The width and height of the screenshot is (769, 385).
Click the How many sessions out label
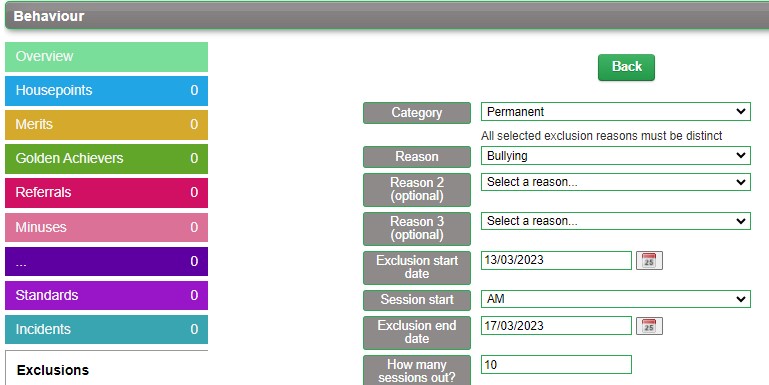pos(417,370)
